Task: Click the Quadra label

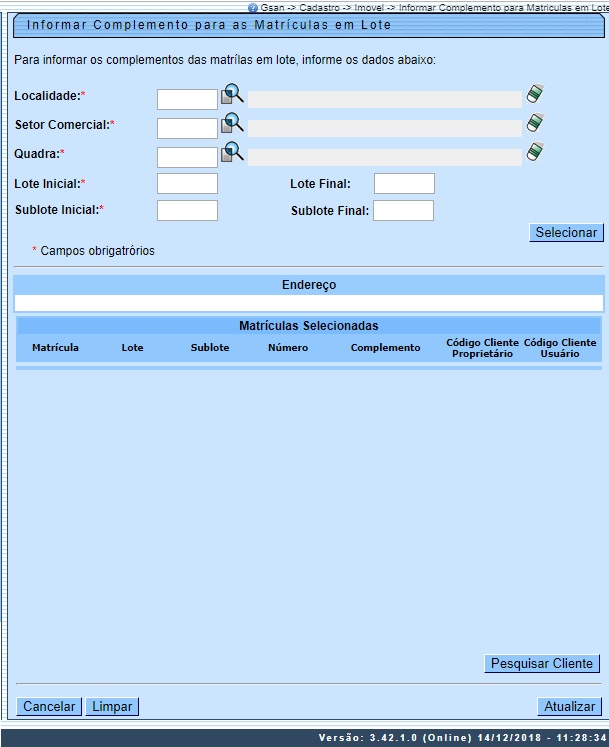Action: pos(39,154)
